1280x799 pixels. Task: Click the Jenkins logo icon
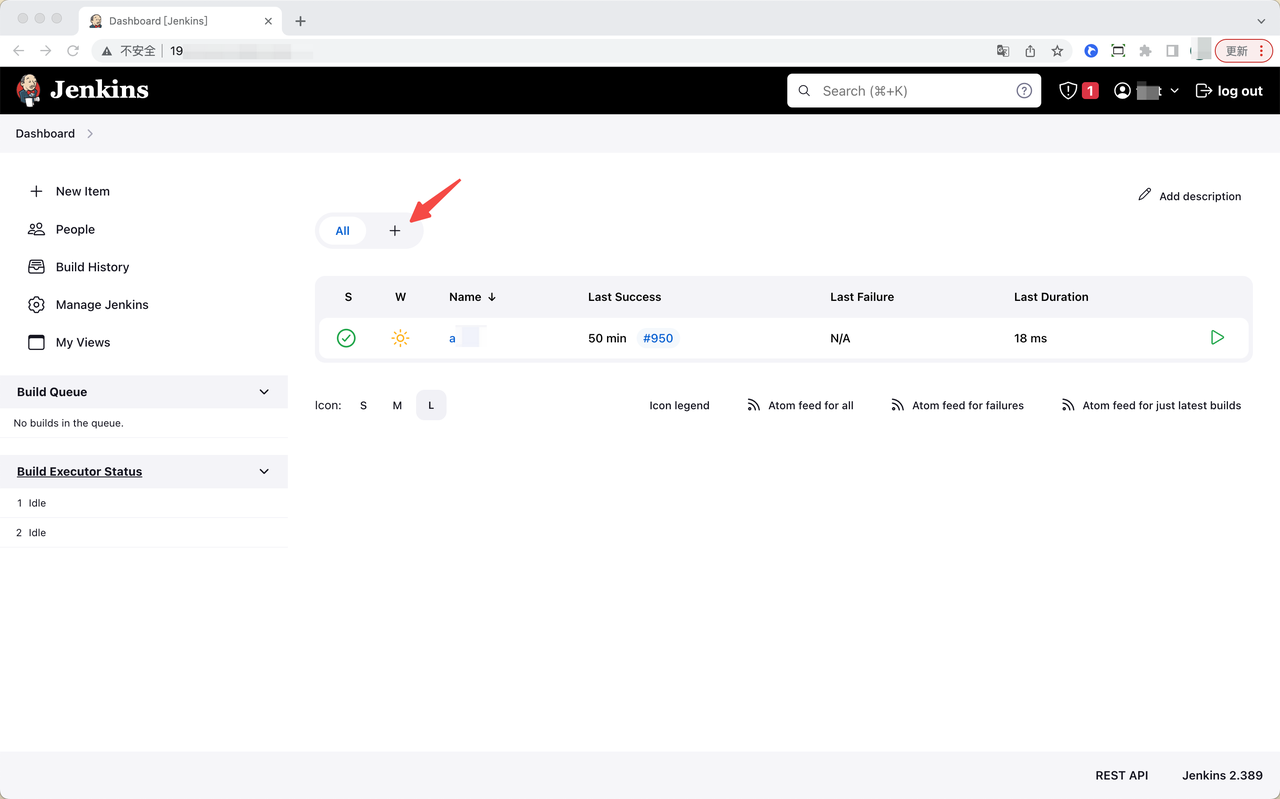[29, 90]
